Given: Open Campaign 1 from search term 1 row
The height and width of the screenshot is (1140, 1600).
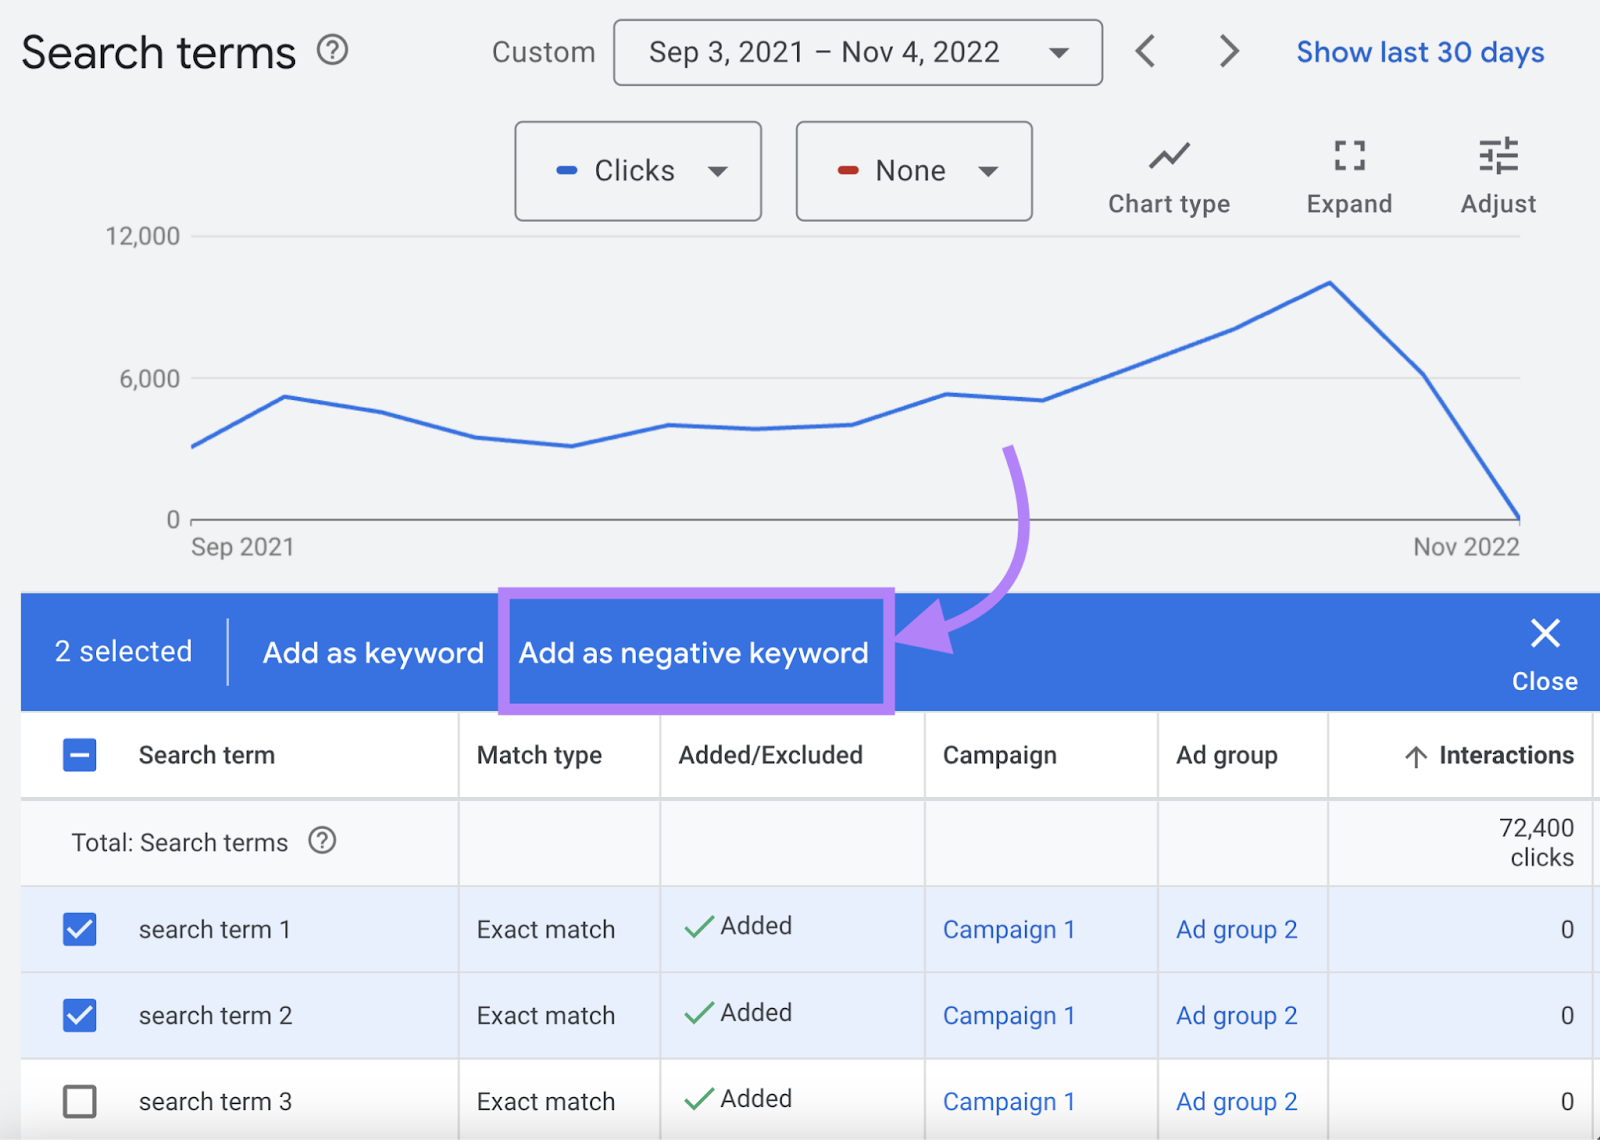Looking at the screenshot, I should (x=1008, y=929).
